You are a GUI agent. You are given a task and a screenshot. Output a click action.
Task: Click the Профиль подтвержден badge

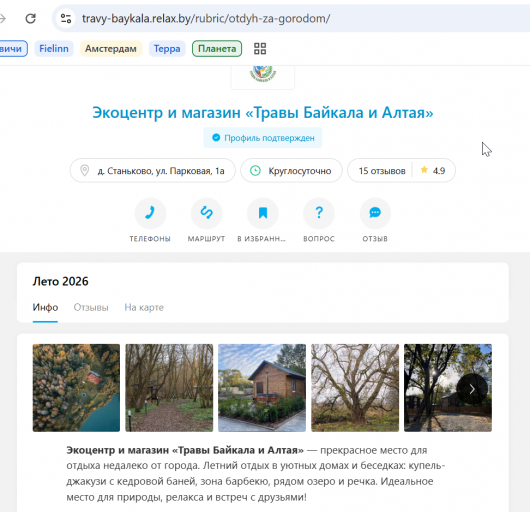(263, 138)
